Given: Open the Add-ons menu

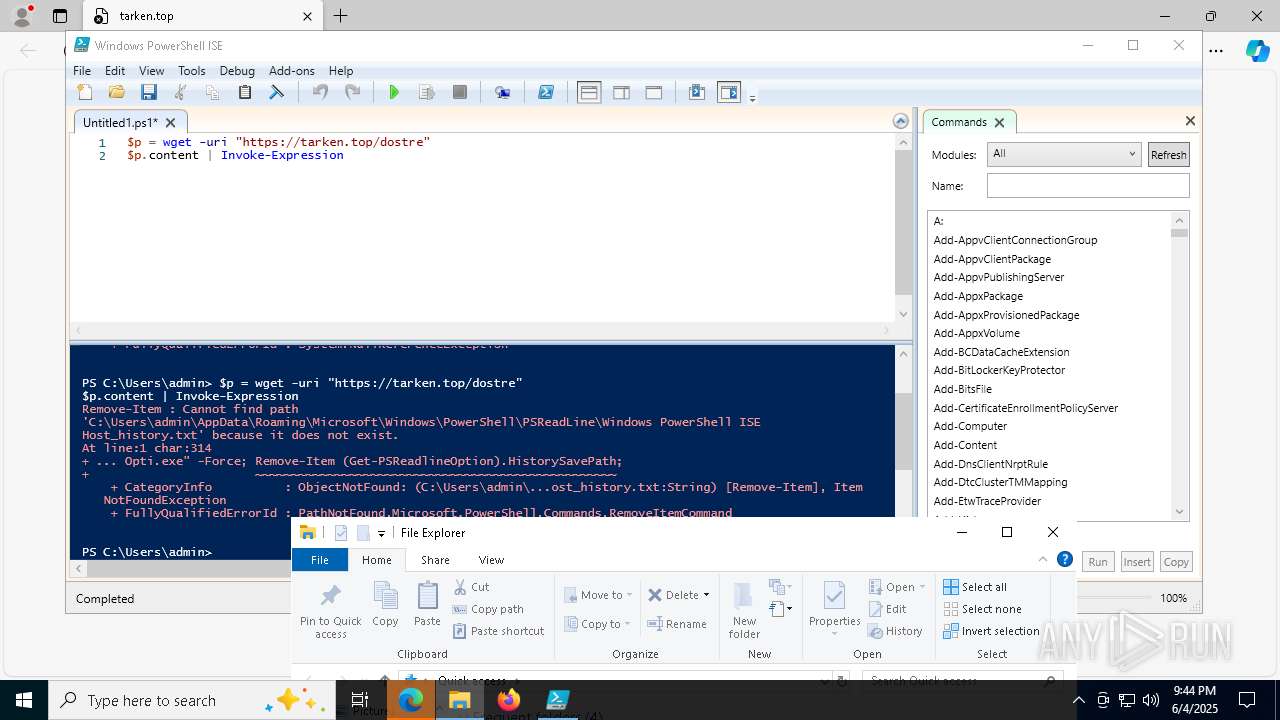Looking at the screenshot, I should coord(292,71).
